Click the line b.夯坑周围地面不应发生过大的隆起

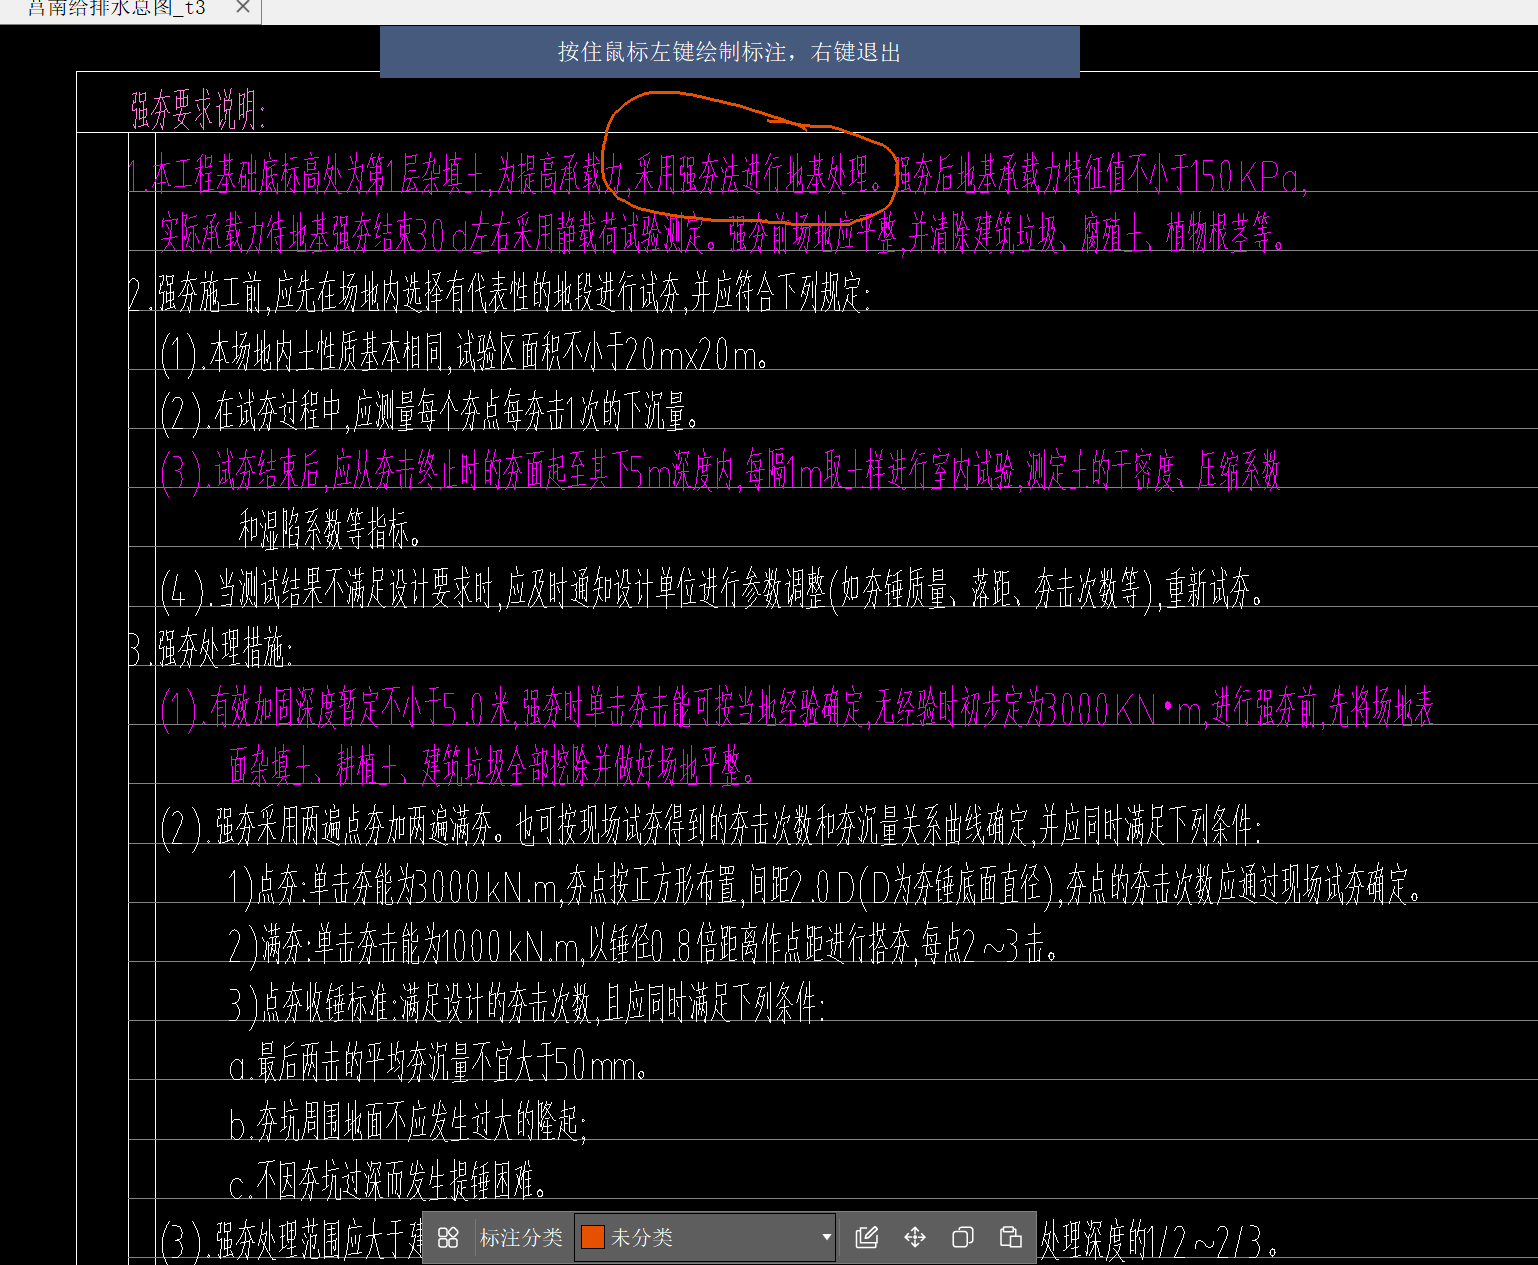point(408,1123)
